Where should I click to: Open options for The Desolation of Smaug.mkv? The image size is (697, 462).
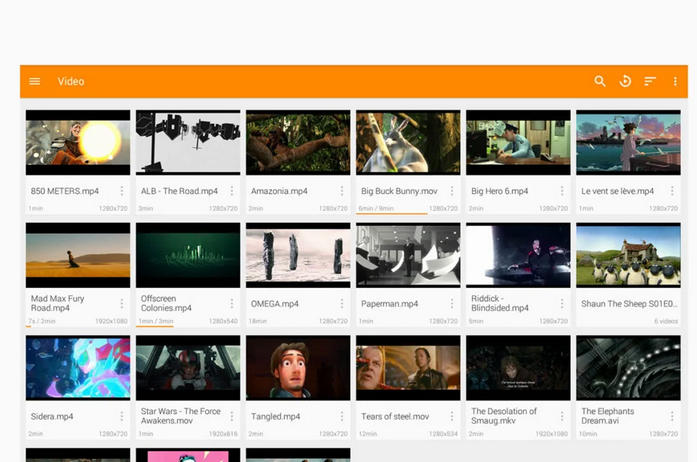(562, 416)
